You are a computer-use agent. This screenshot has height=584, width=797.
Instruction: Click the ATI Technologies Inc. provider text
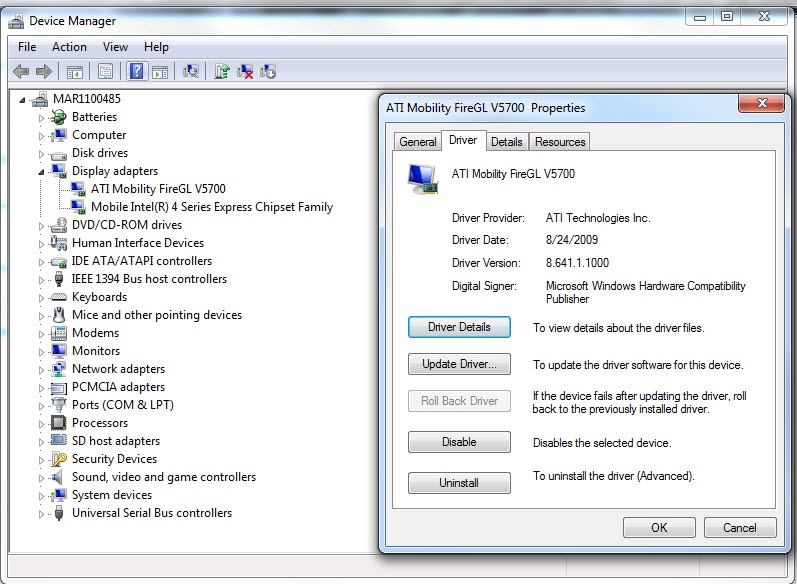coord(598,218)
